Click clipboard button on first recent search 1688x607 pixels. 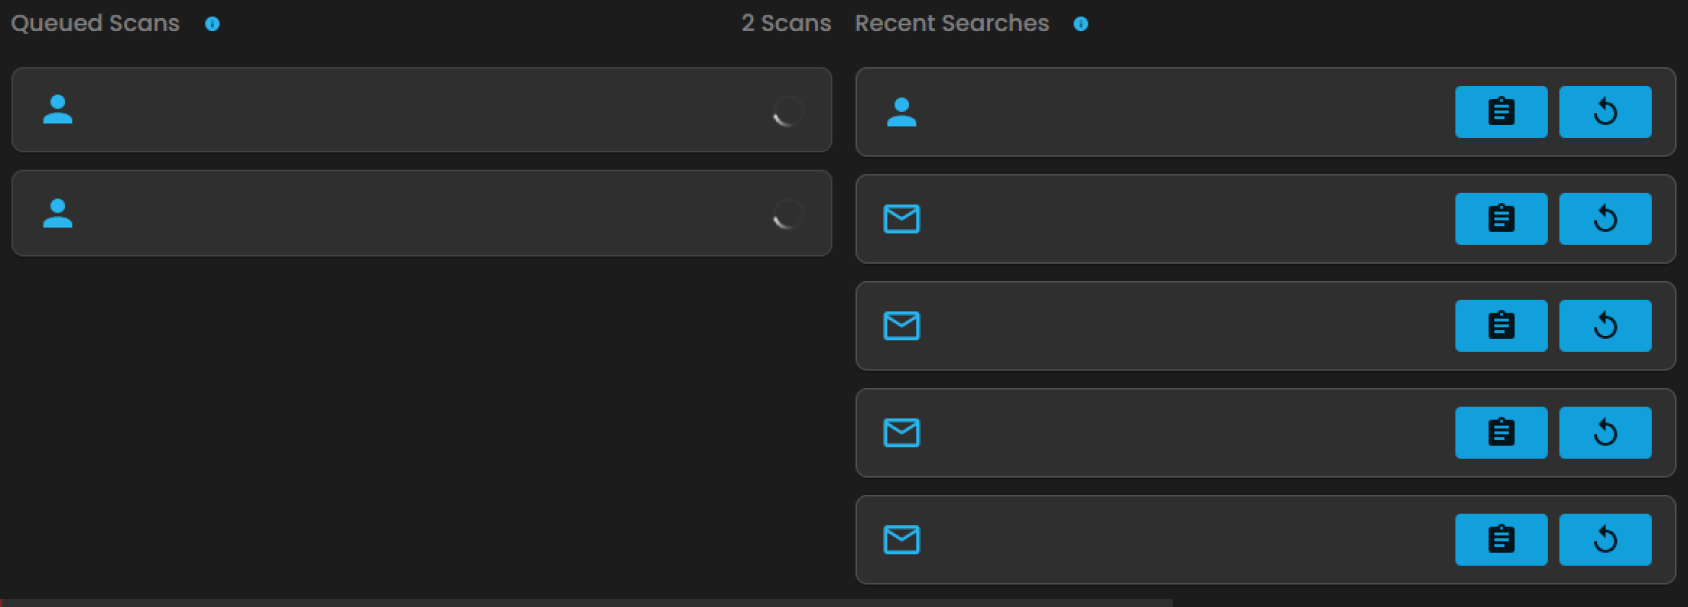[x=1501, y=112]
